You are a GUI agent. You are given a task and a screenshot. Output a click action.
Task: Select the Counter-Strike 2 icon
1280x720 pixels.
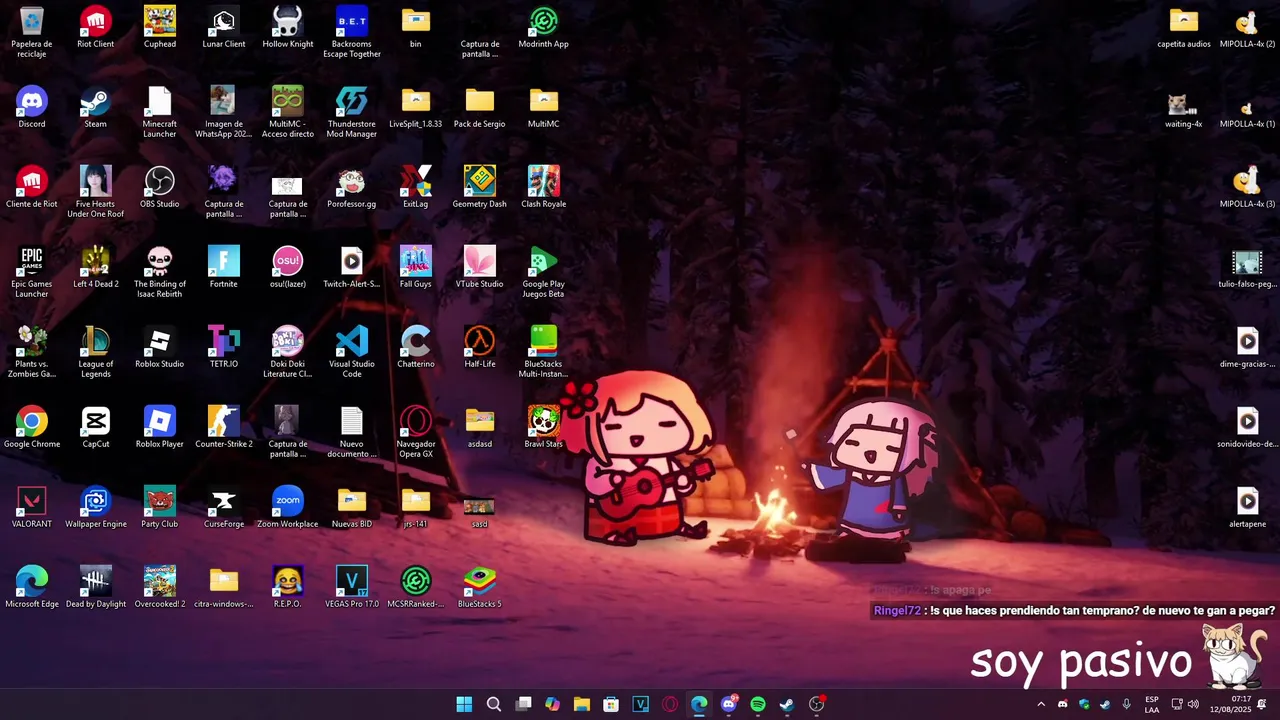pos(224,427)
